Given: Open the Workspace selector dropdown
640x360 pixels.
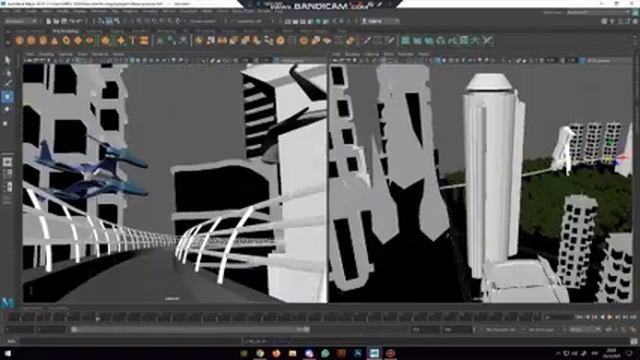Looking at the screenshot, I should [598, 12].
